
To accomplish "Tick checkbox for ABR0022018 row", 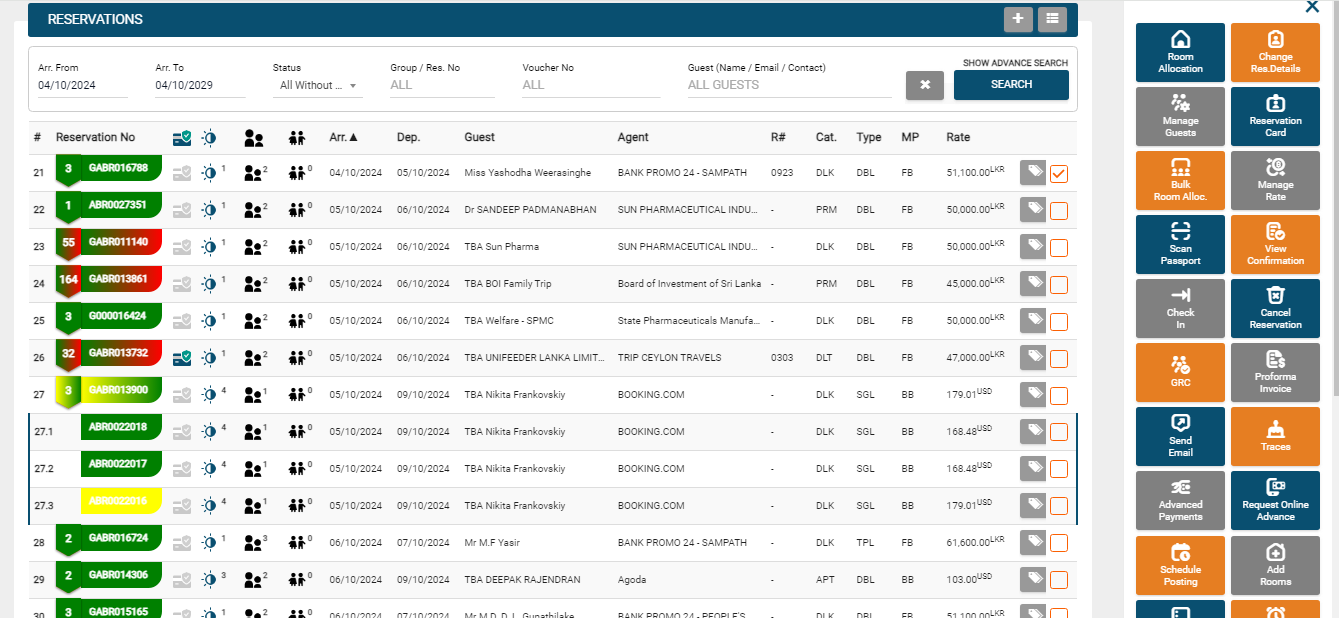I will 1059,432.
